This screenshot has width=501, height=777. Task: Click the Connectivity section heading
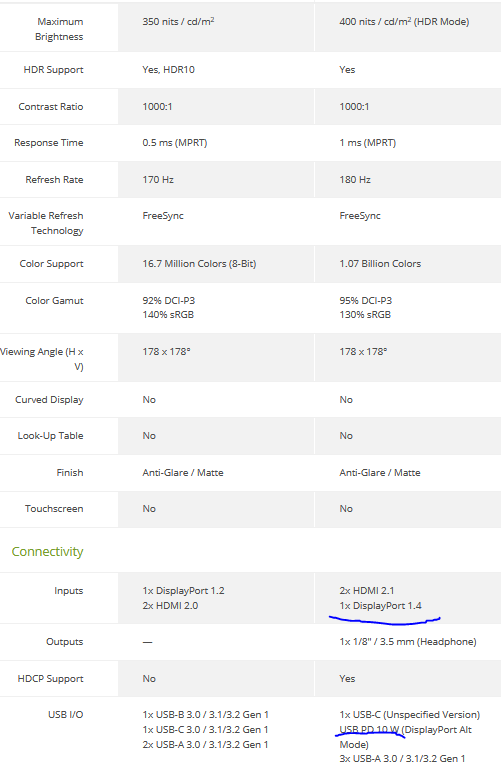(x=47, y=552)
